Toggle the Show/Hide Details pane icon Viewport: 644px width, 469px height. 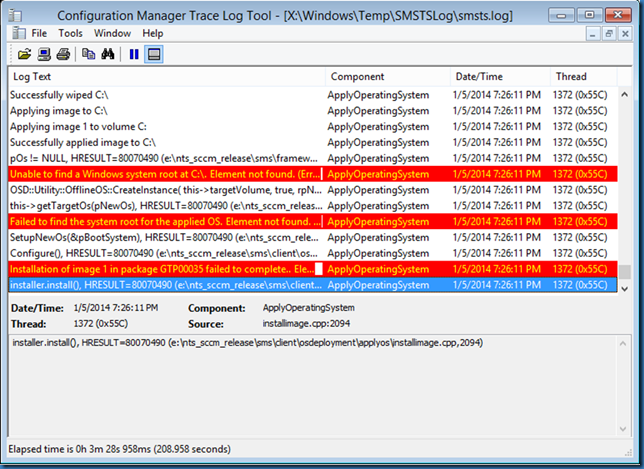tap(154, 54)
